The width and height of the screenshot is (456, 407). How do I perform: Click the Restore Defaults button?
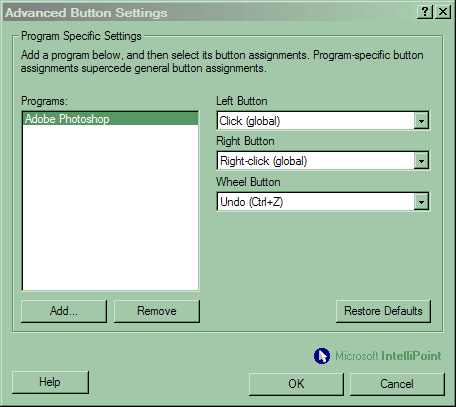tap(383, 311)
